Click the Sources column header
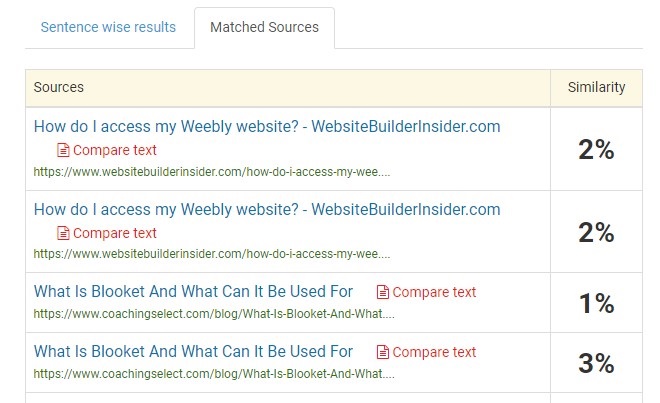Image resolution: width=660 pixels, height=403 pixels. pos(59,88)
